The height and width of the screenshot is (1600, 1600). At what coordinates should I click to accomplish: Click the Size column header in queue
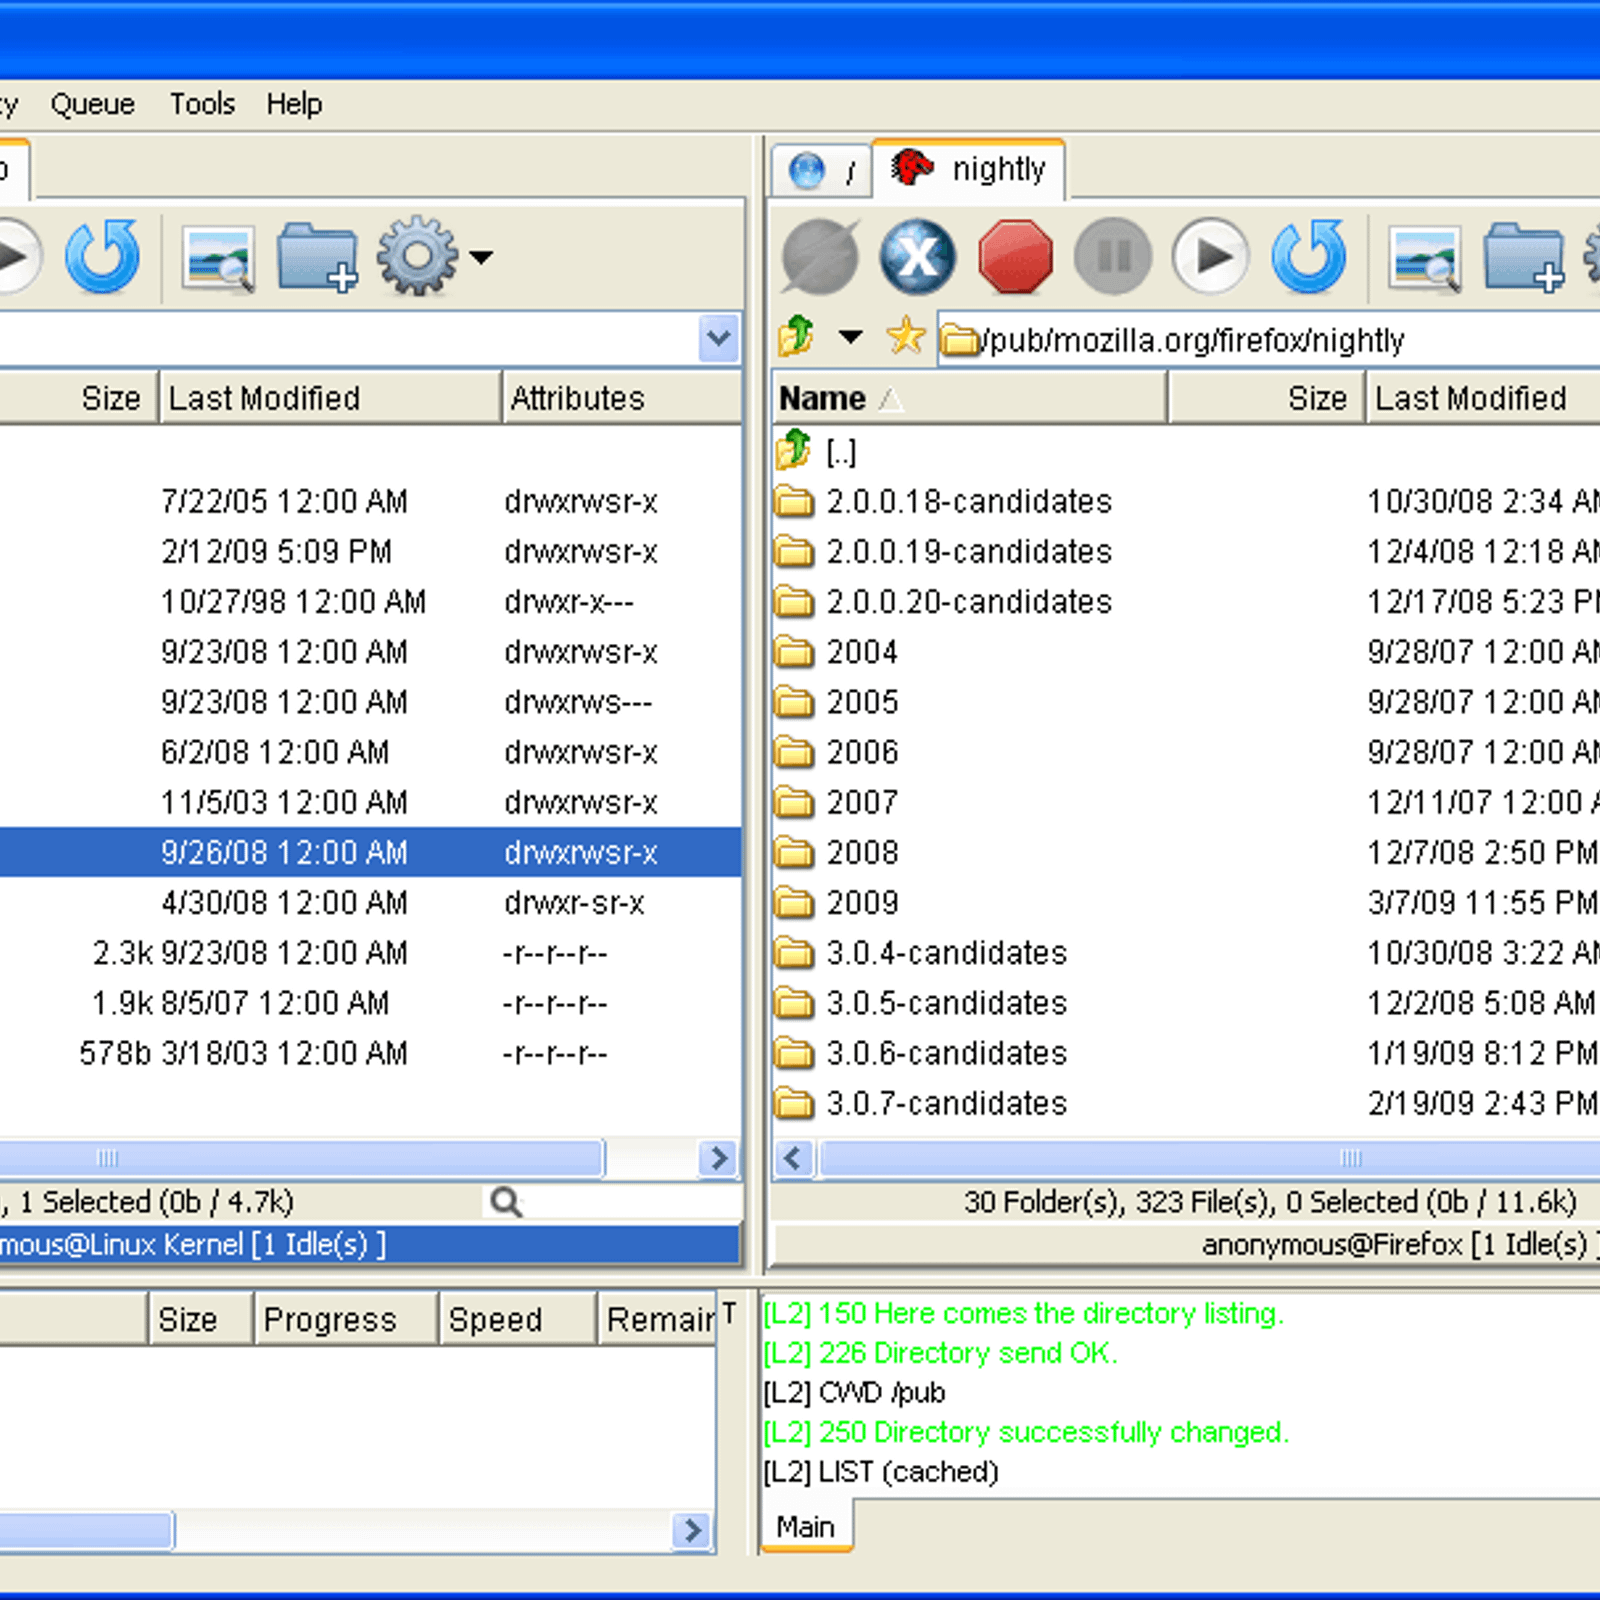click(200, 1319)
